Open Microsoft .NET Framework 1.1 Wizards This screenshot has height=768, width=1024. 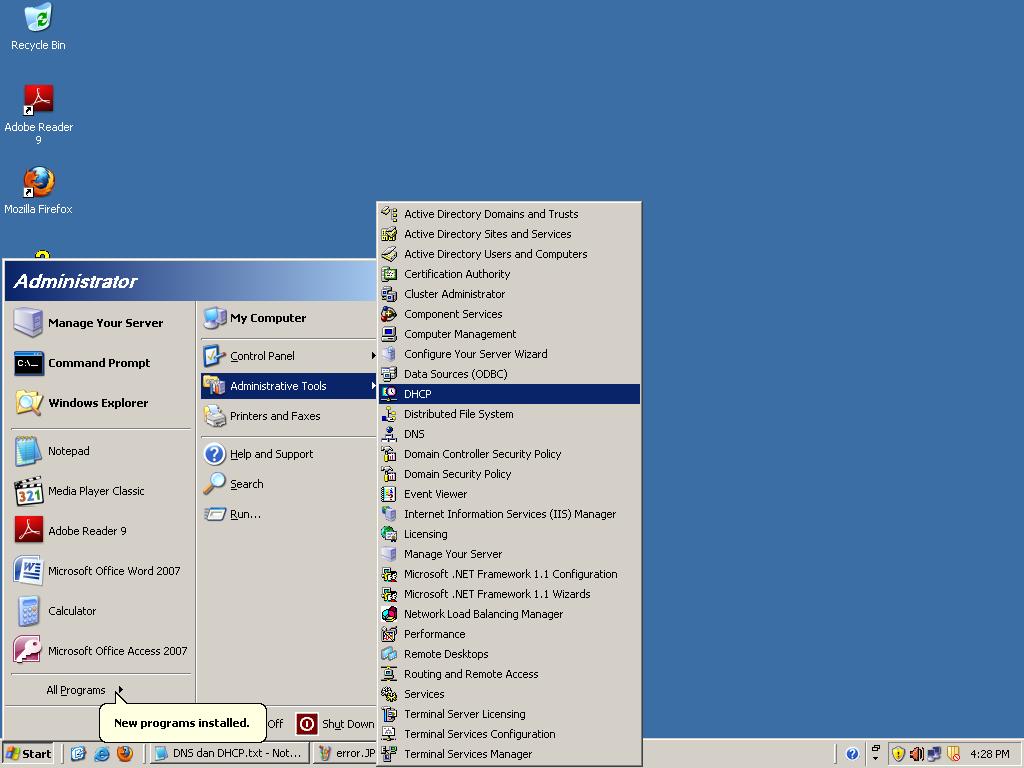tap(509, 594)
